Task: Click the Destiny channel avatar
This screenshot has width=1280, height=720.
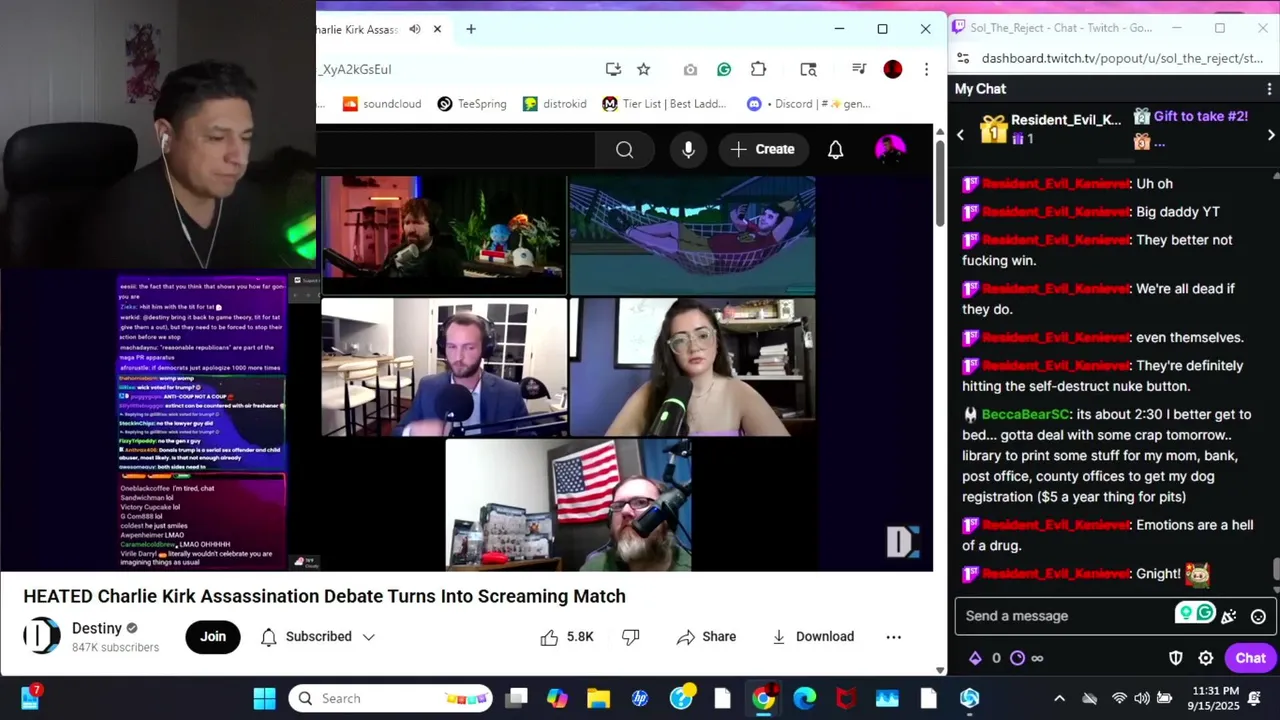Action: (x=41, y=636)
